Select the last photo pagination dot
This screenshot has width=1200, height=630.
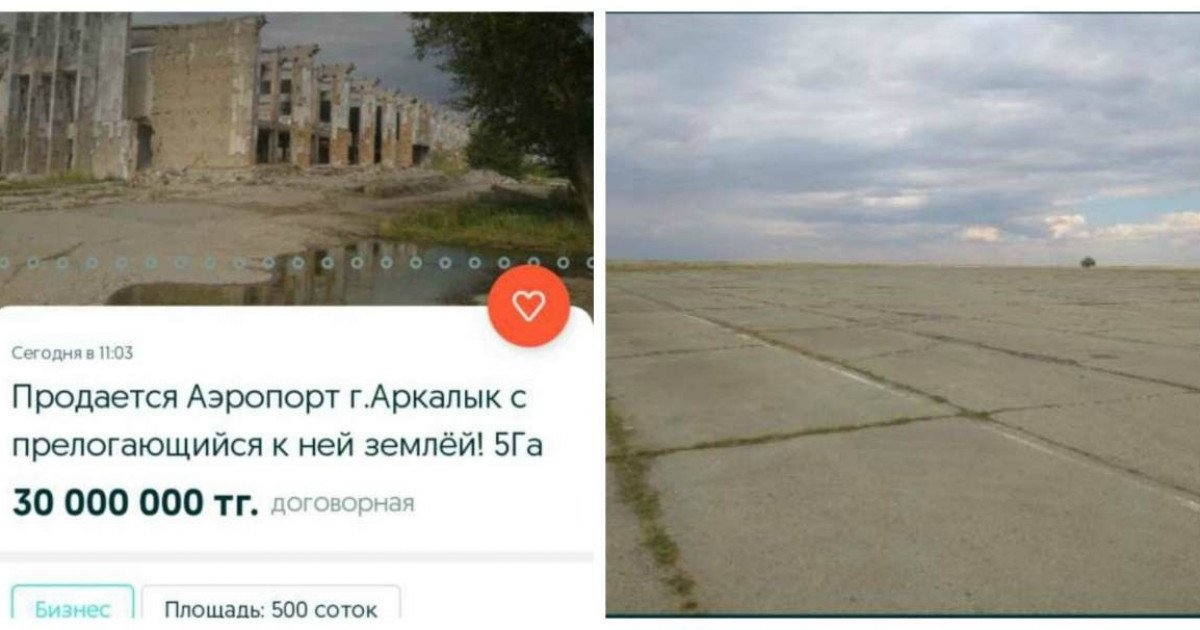click(x=562, y=263)
